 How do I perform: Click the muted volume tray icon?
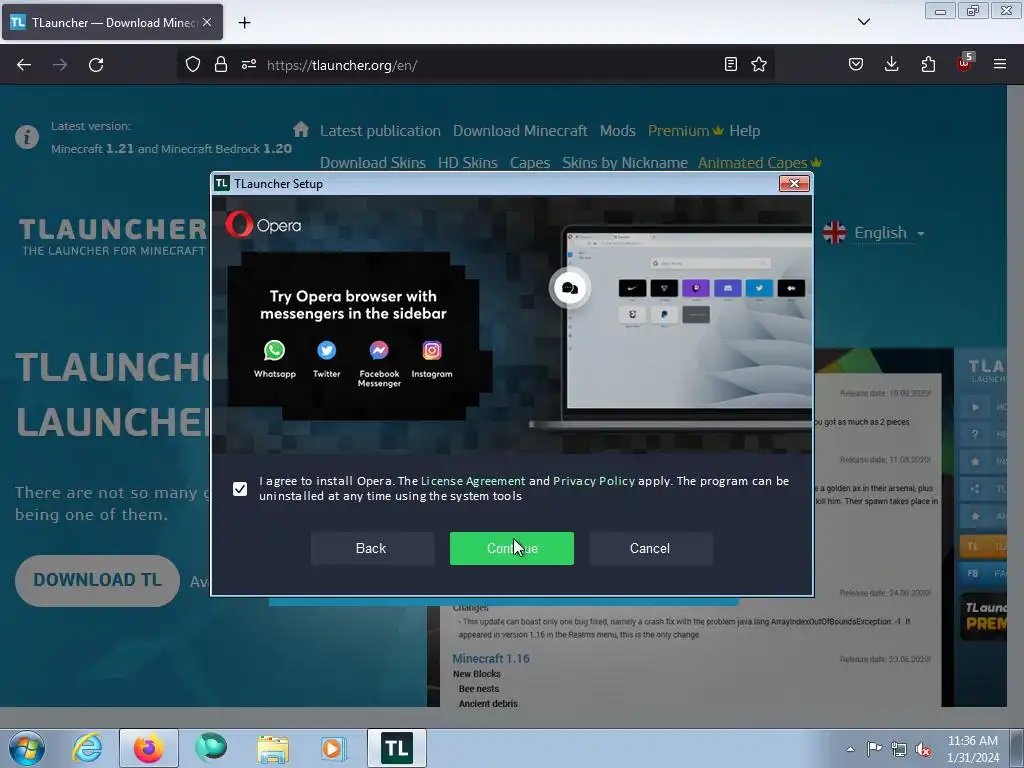coord(923,749)
